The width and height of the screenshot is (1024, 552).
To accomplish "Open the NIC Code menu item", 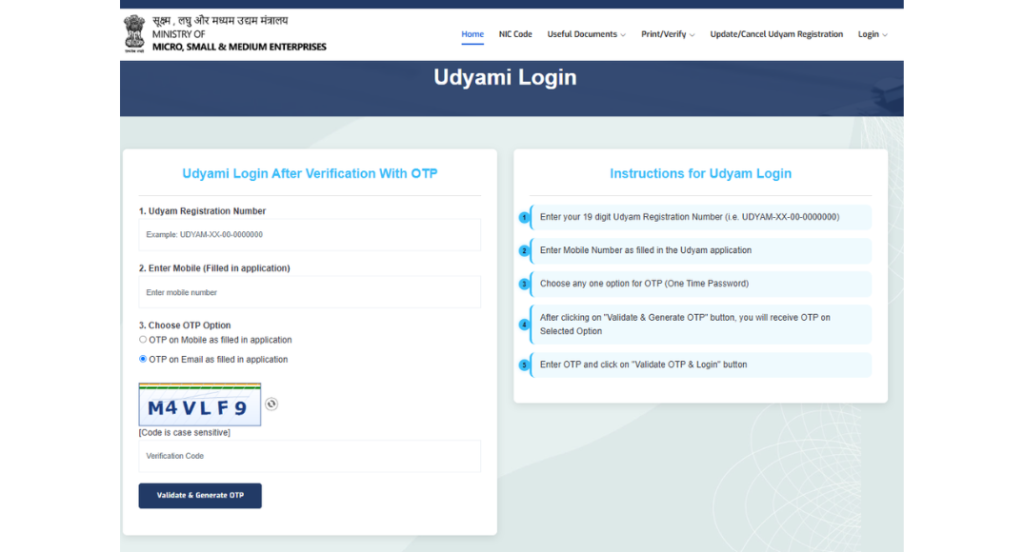I will click(515, 34).
